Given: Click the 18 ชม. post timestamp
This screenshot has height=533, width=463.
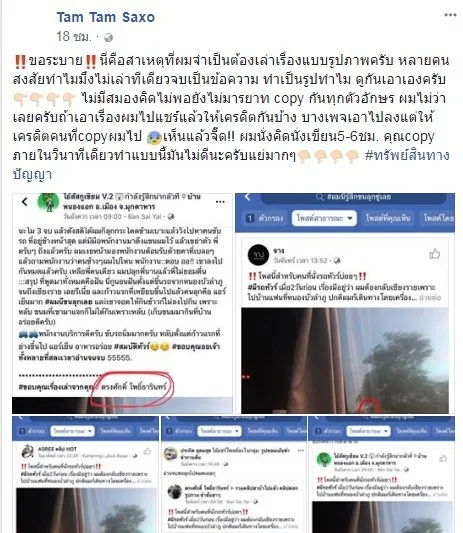Looking at the screenshot, I should pyautogui.click(x=74, y=37).
